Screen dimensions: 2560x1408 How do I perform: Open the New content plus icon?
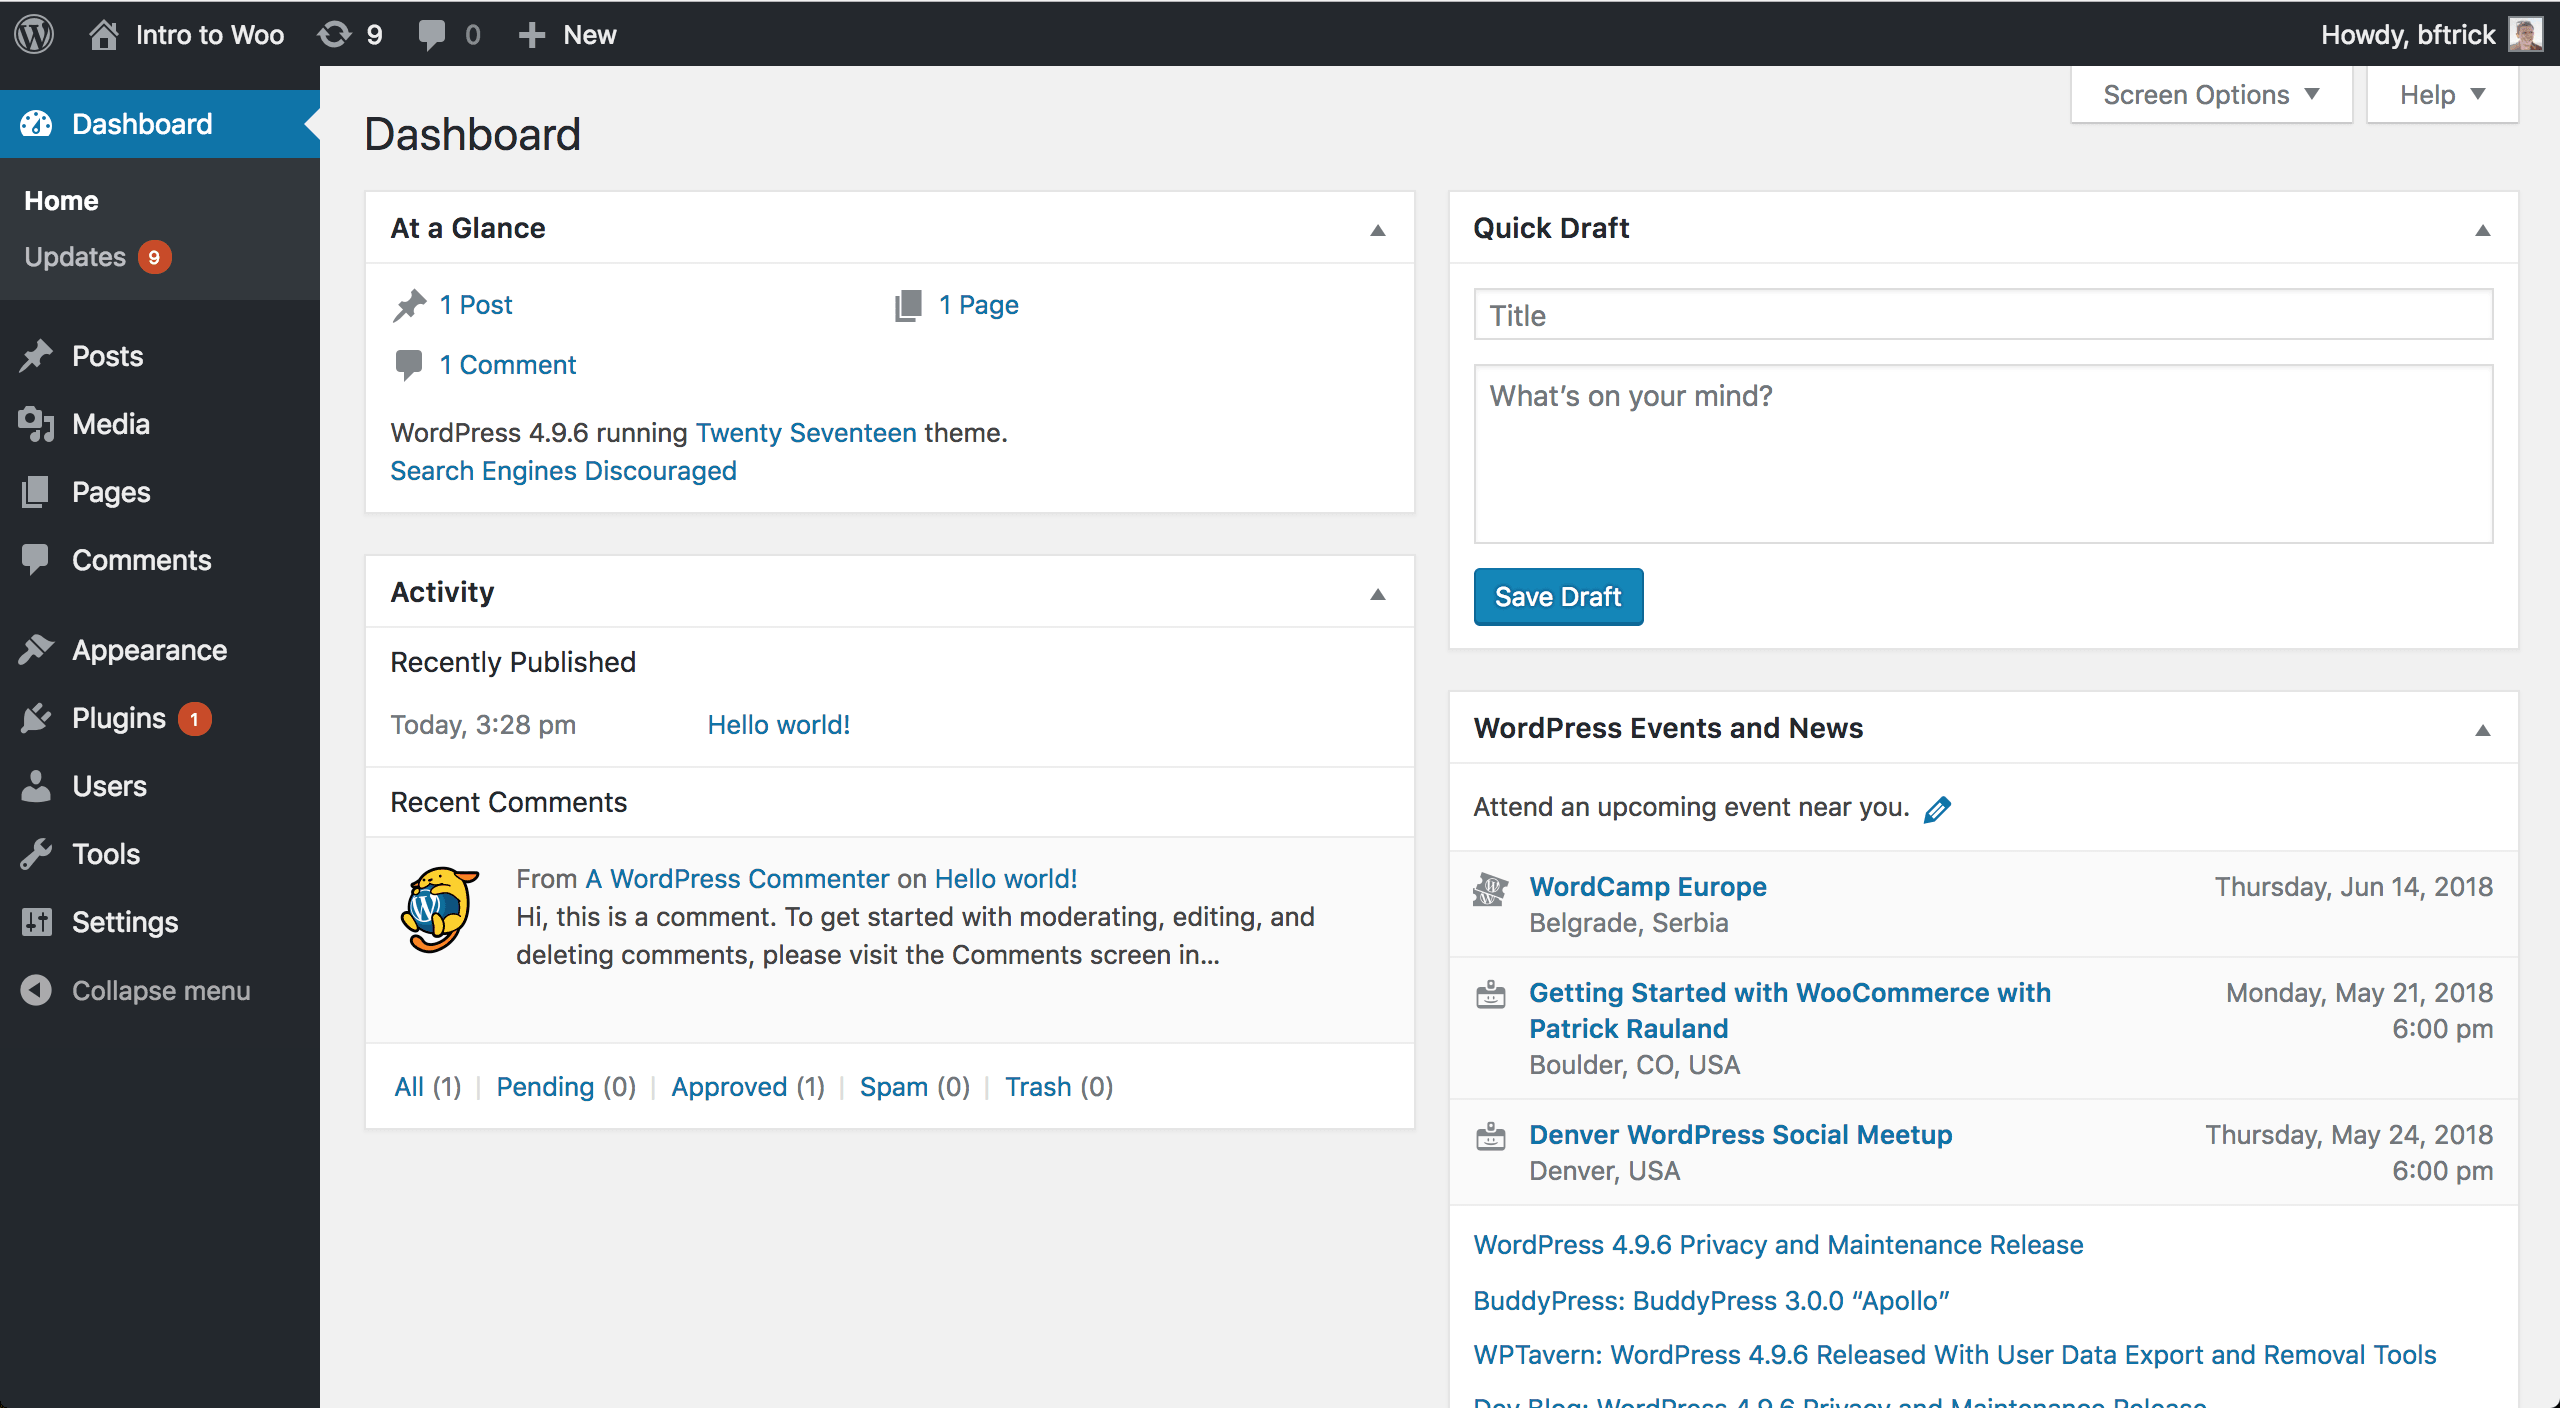tap(533, 33)
